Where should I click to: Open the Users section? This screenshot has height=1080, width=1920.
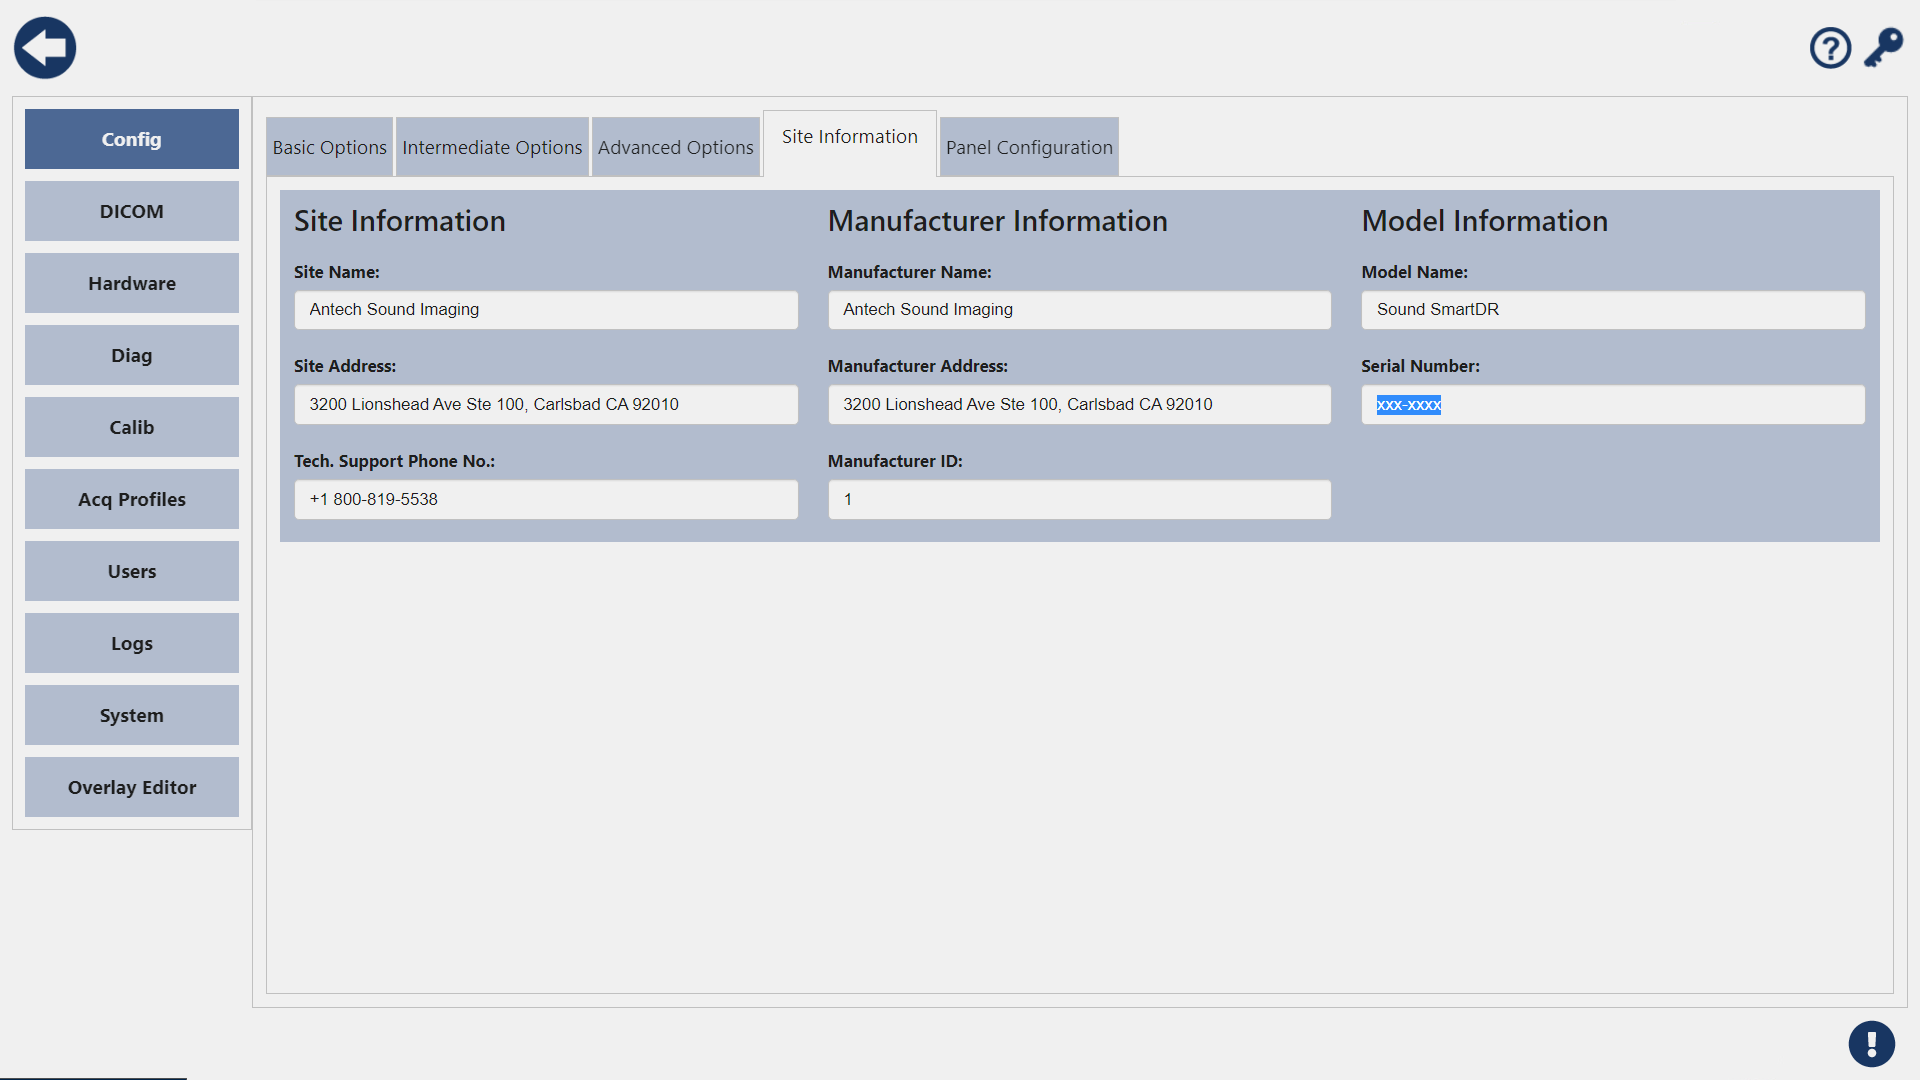132,571
